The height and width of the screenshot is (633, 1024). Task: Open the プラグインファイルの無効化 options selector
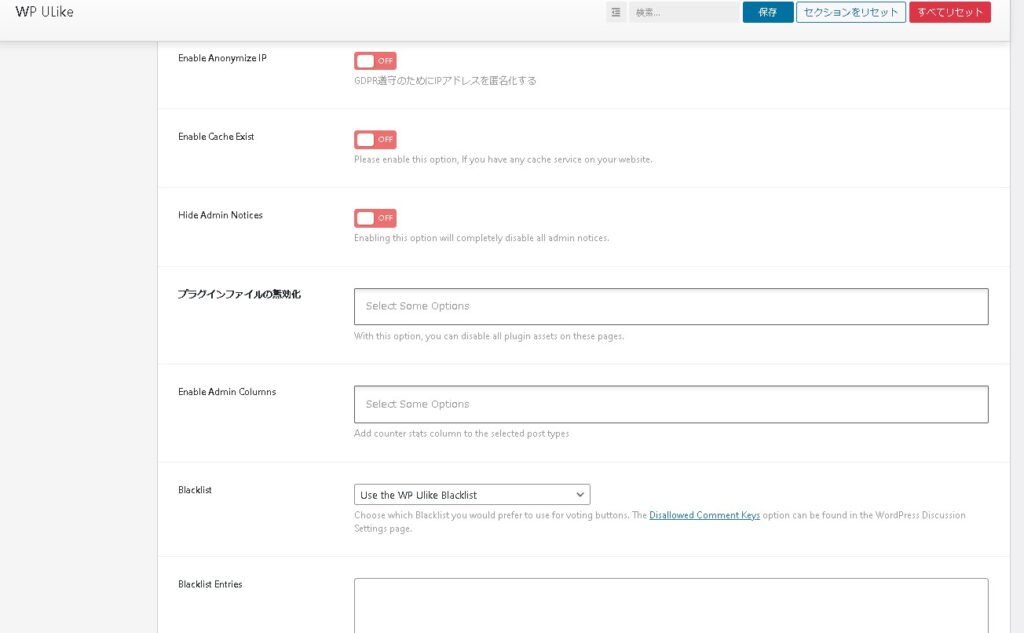(x=670, y=306)
